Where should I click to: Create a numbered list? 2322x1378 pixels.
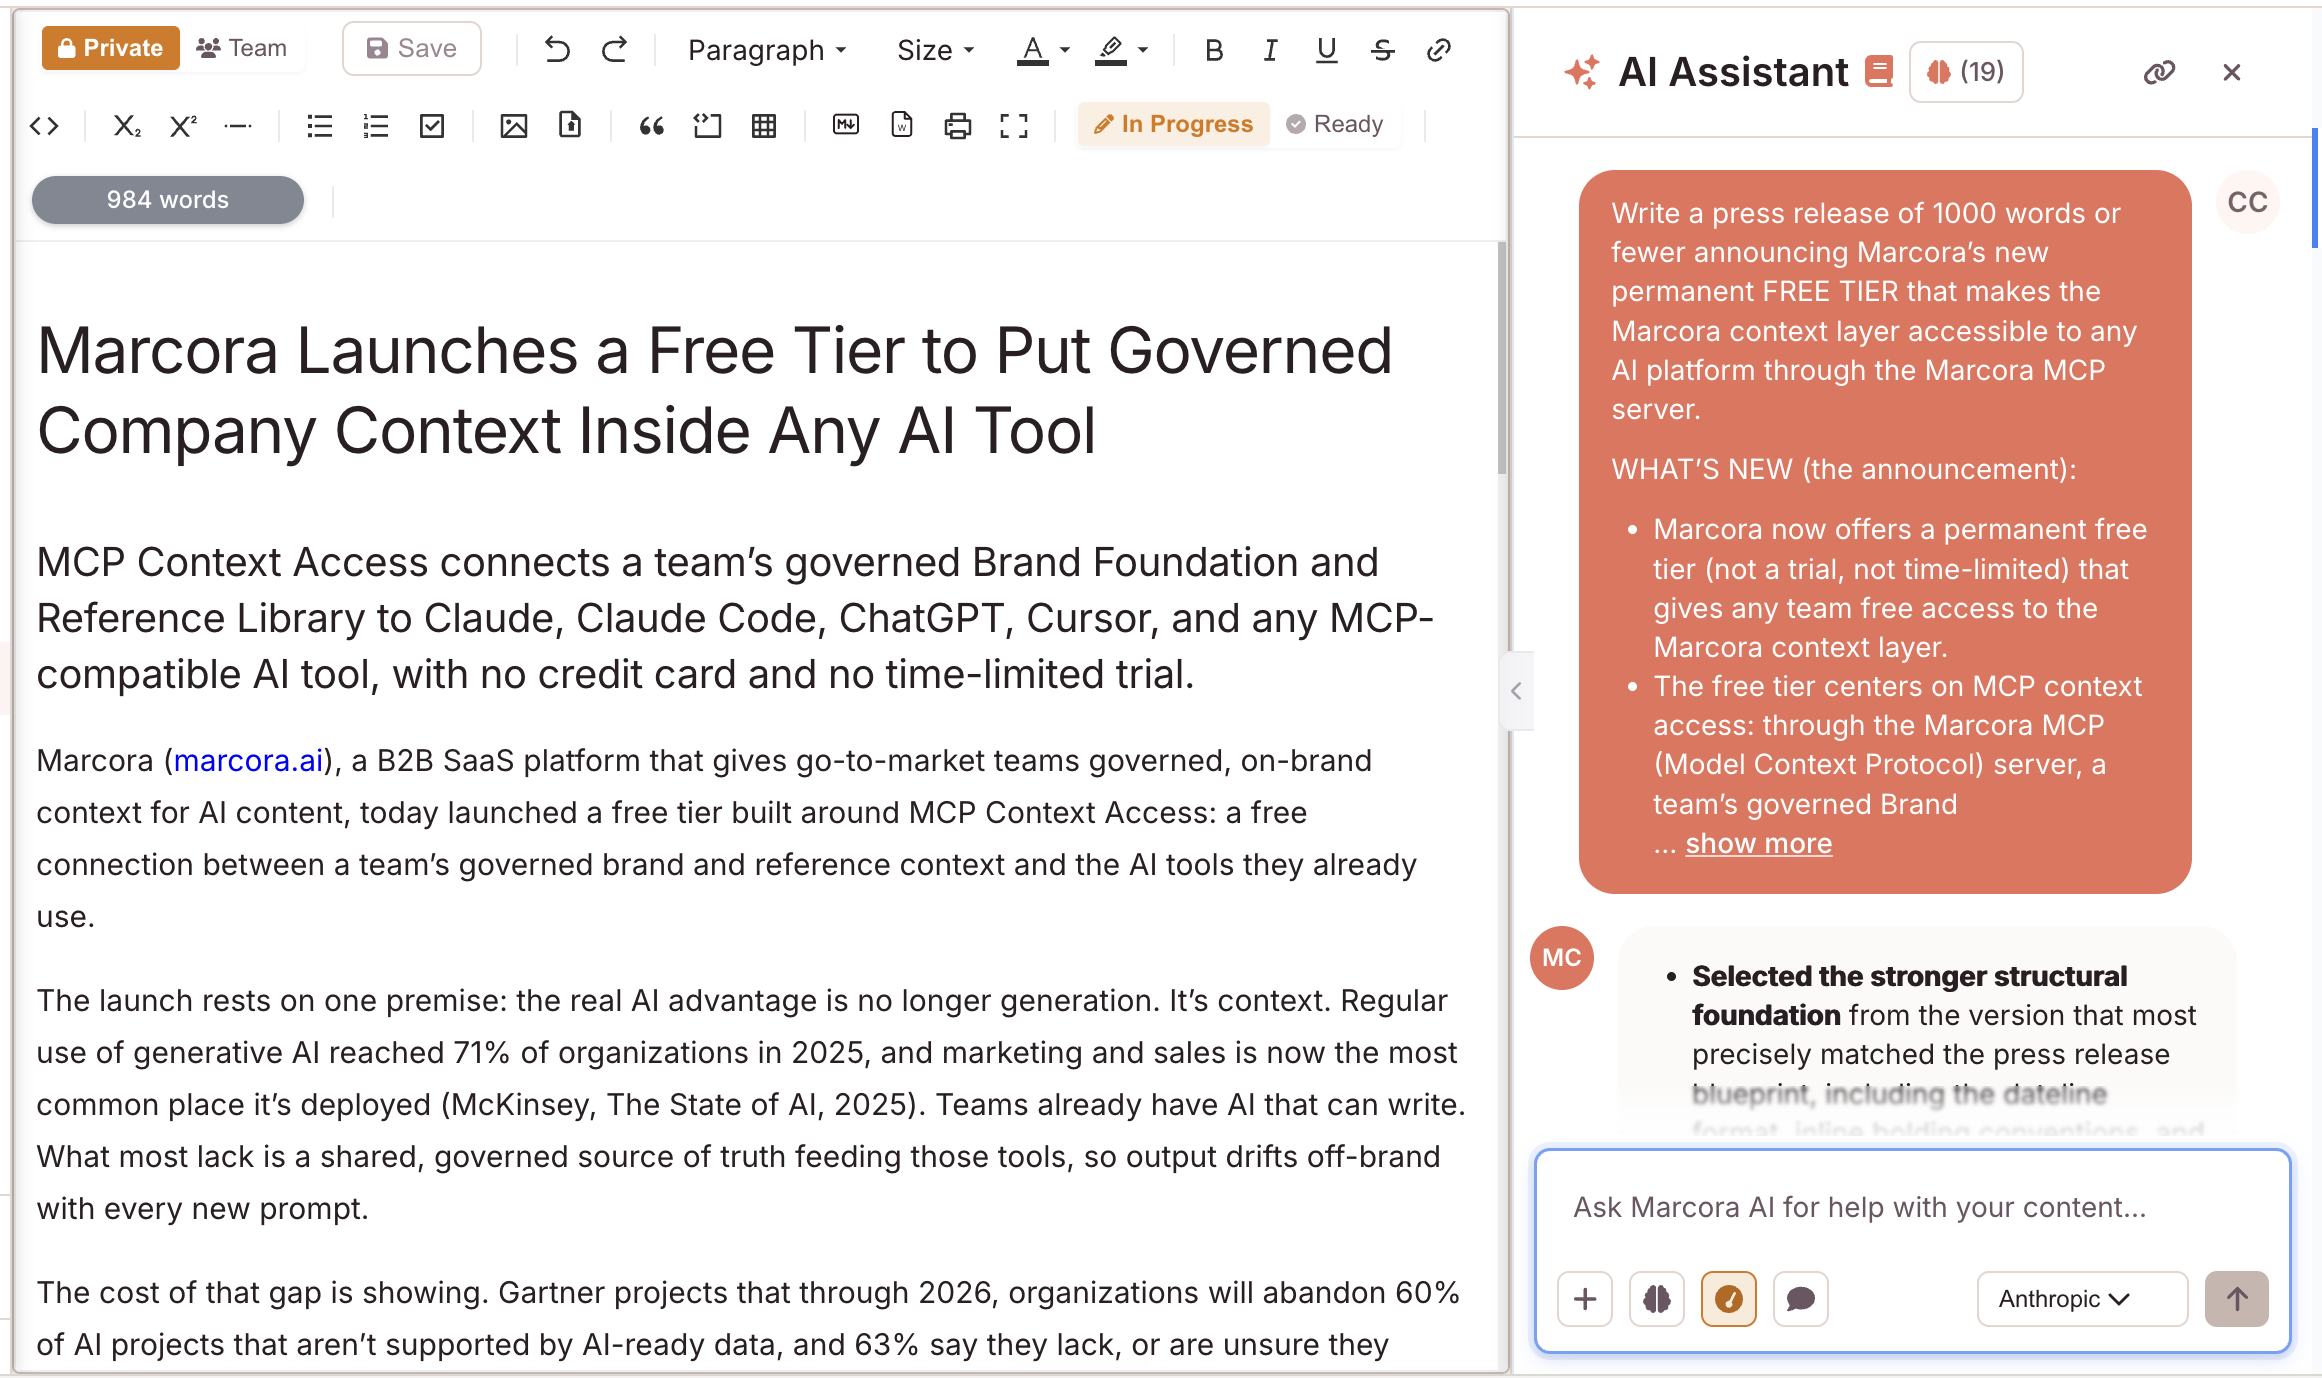pyautogui.click(x=376, y=125)
